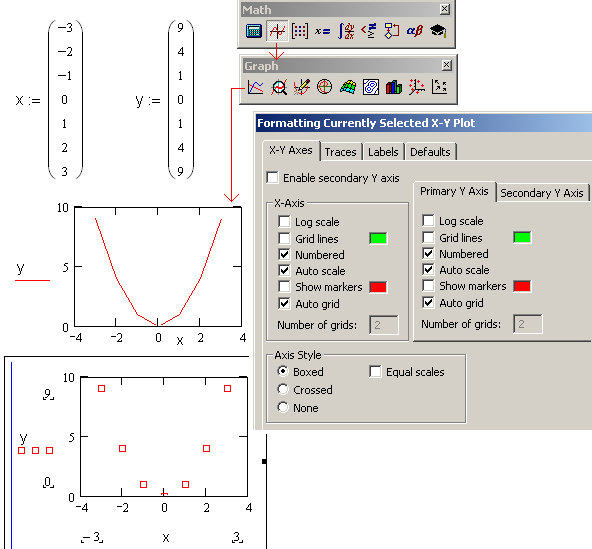Enable secondary Y axis checkbox
The height and width of the screenshot is (549, 592).
point(272,177)
